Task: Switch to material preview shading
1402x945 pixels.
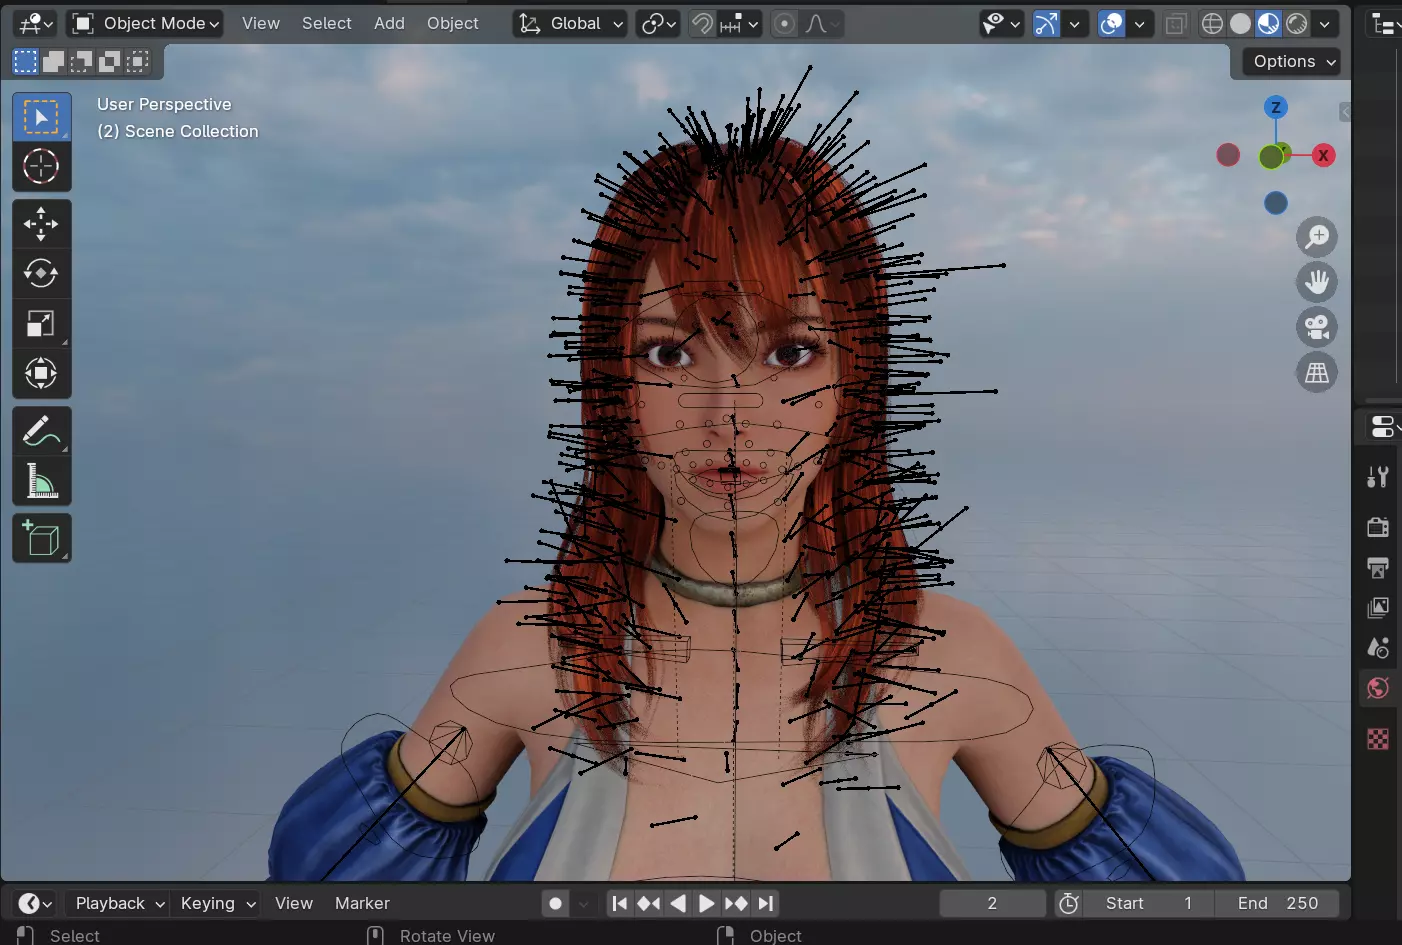Action: (x=1268, y=23)
